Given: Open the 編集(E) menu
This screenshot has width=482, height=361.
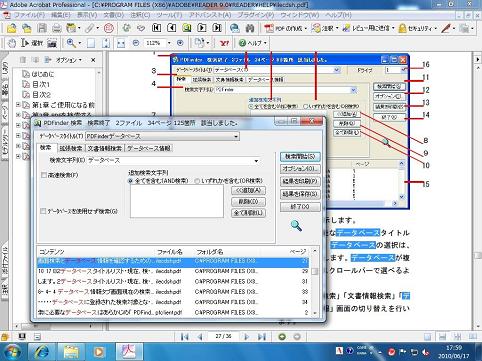Looking at the screenshot, I should point(61,15).
